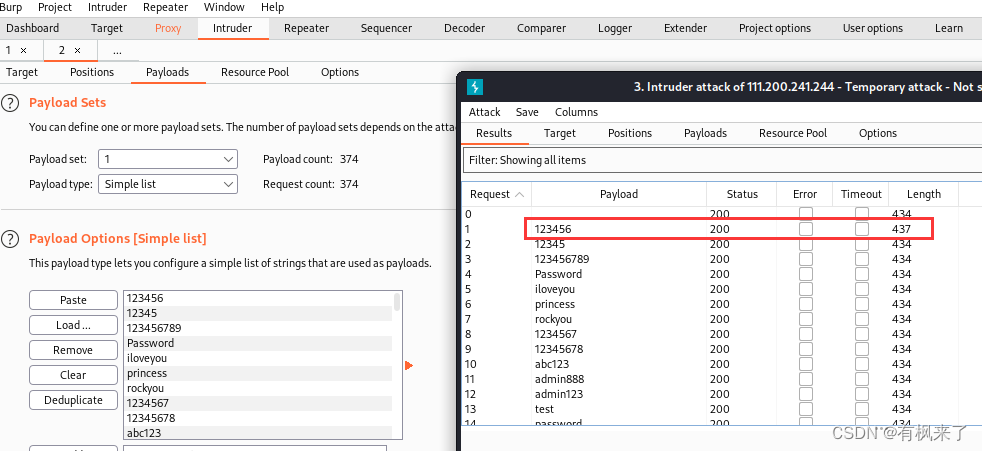This screenshot has width=982, height=451.
Task: Select the admin123 result row
Action: pyautogui.click(x=722, y=395)
